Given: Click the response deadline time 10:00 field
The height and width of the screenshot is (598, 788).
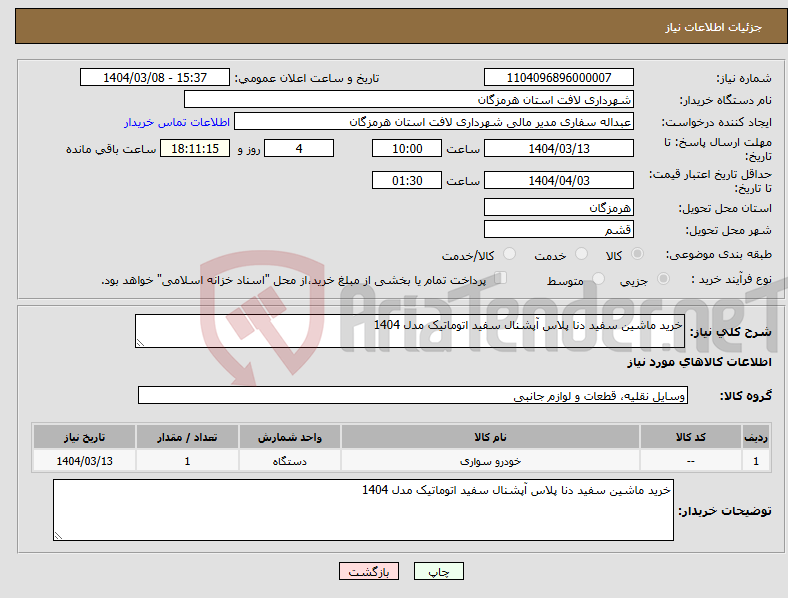Looking at the screenshot, I should [407, 148].
